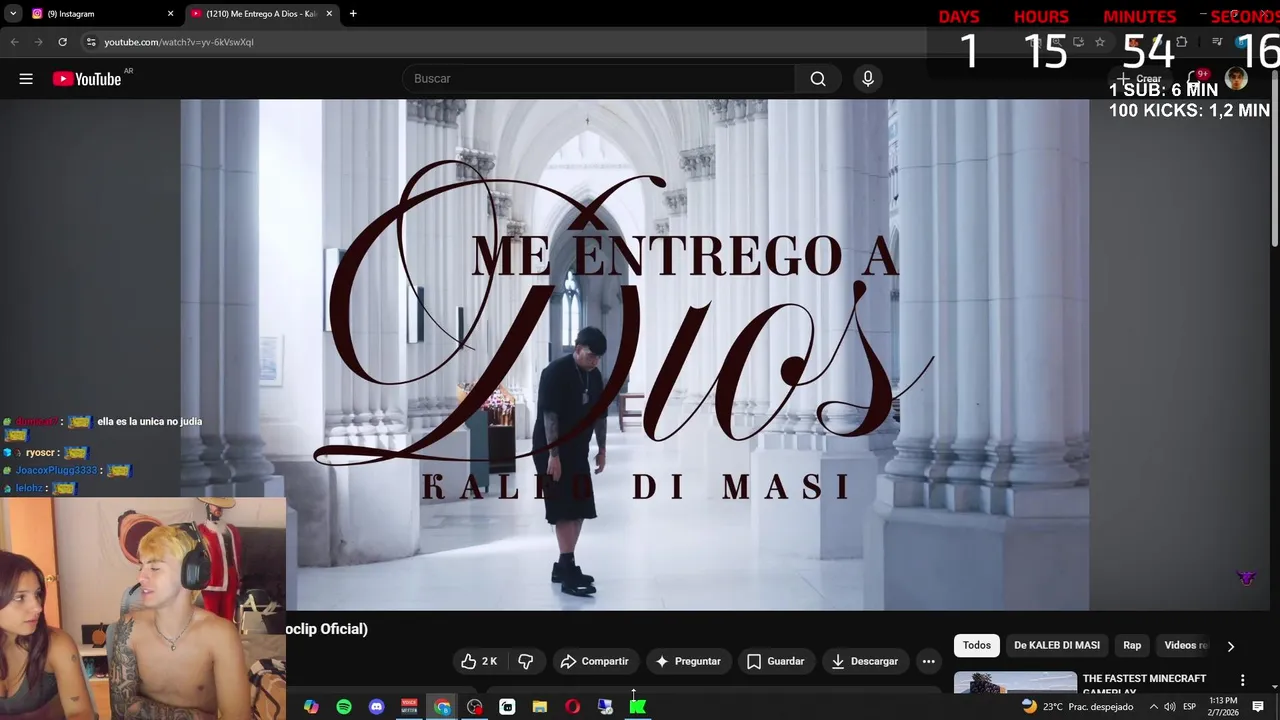Open File Explorer from the taskbar
Viewport: 1280px width, 720px height.
[540, 707]
